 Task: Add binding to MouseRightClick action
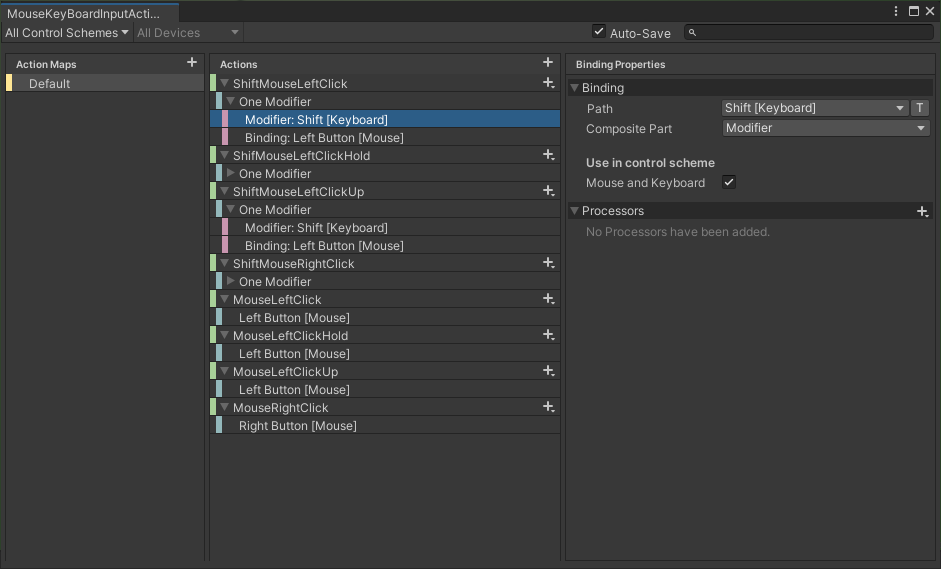(548, 407)
